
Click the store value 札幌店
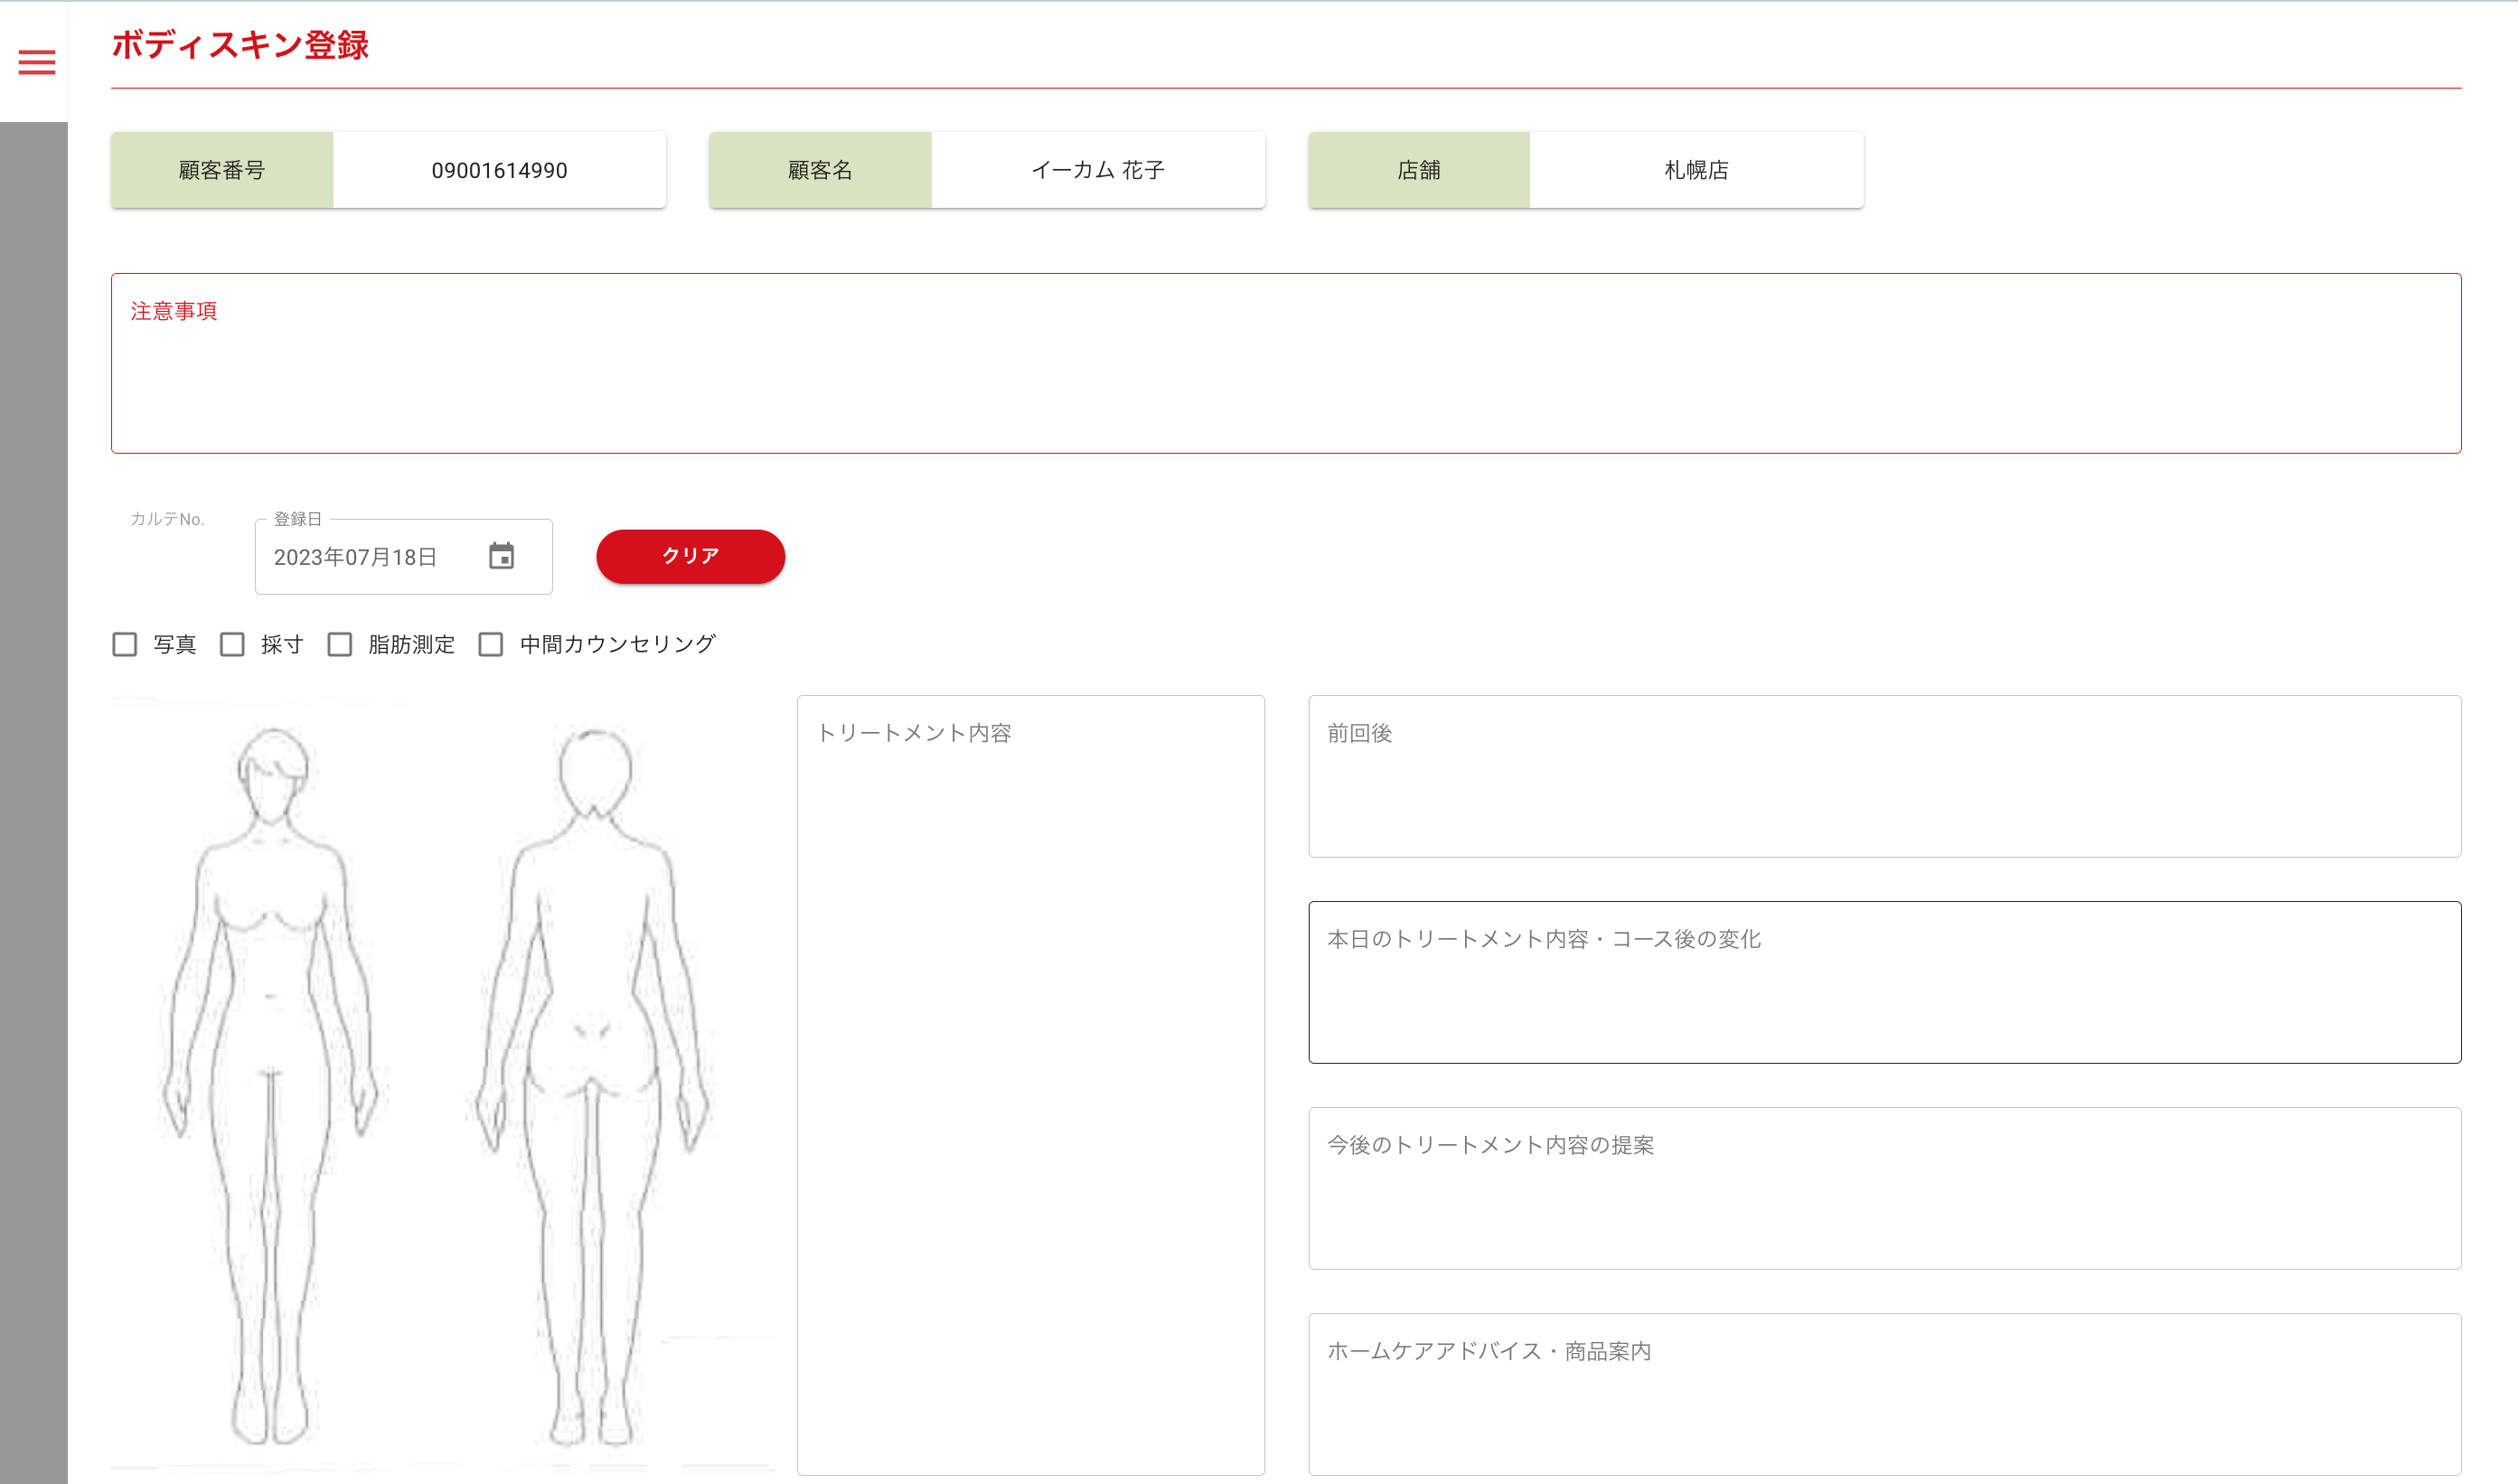click(x=1695, y=170)
